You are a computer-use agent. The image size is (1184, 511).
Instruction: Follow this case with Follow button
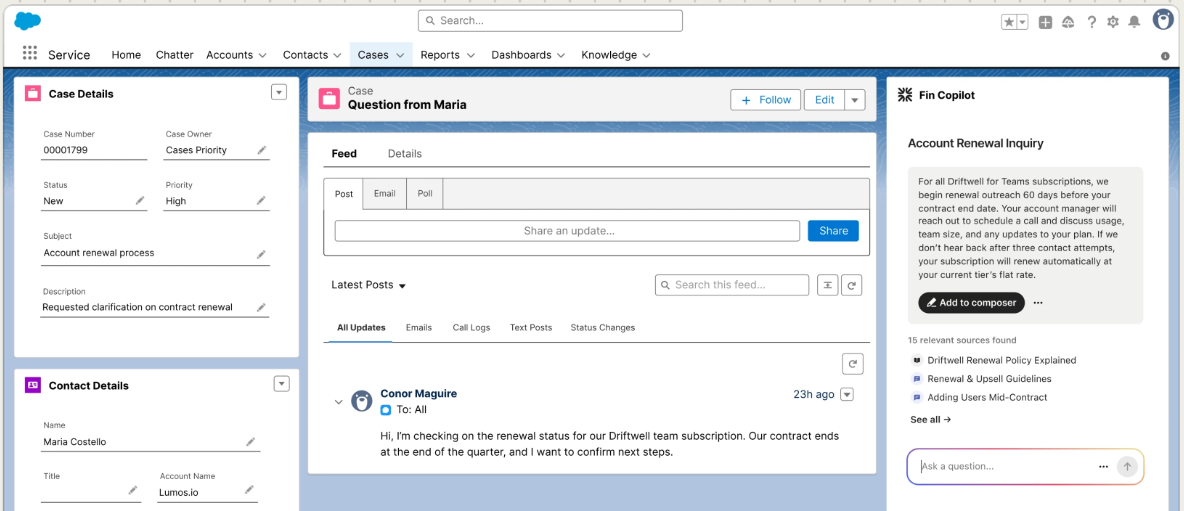coord(766,100)
